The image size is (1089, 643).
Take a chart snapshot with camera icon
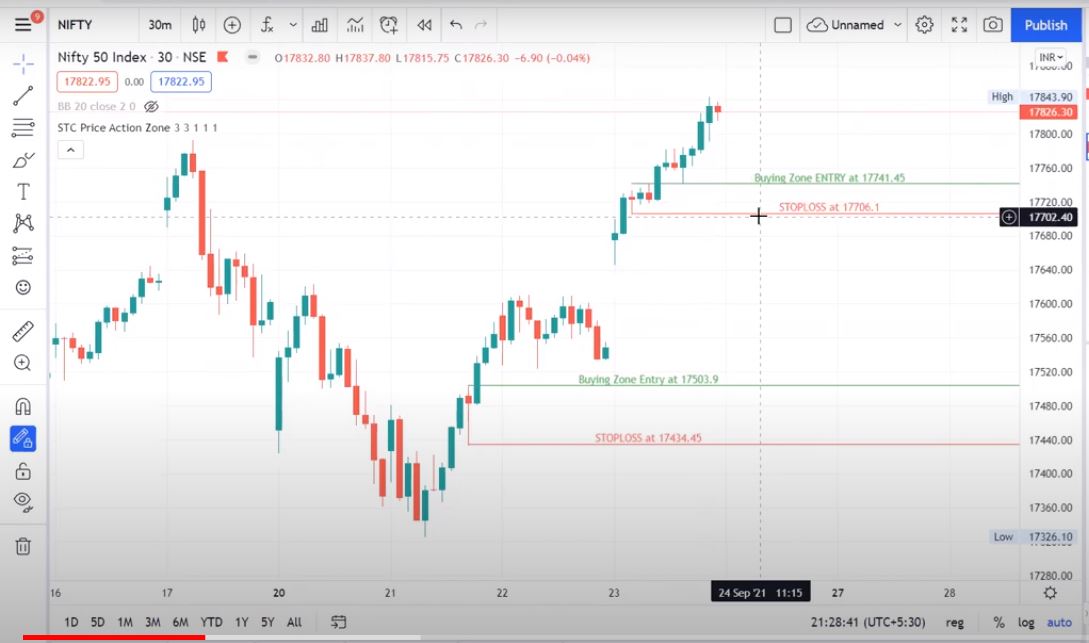pyautogui.click(x=992, y=25)
